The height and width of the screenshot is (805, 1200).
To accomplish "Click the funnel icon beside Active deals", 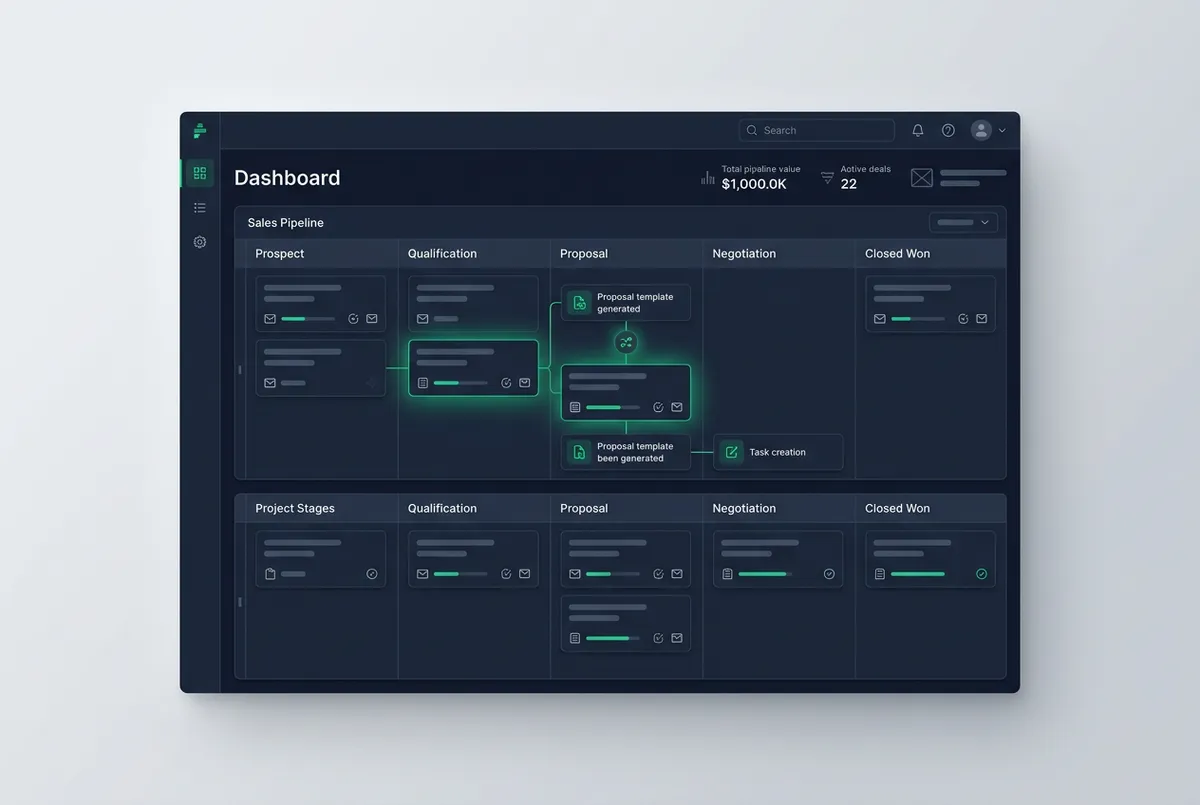I will coord(827,178).
